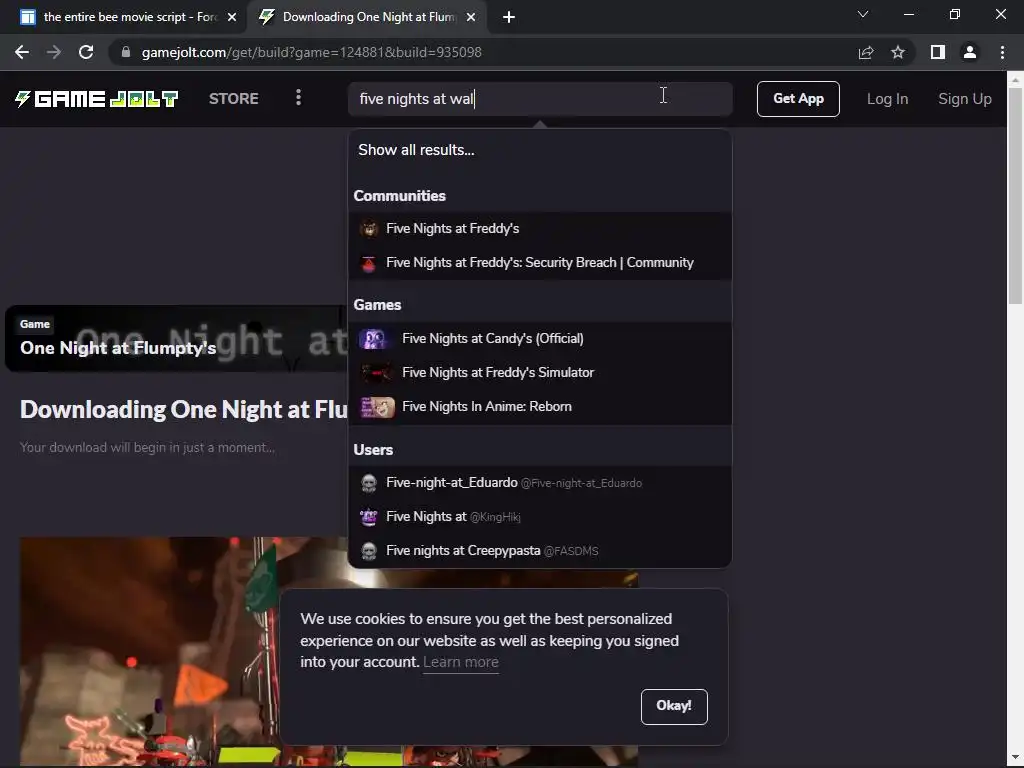Screen dimensions: 1024x768
Task: Click the Log In link
Action: (x=887, y=99)
